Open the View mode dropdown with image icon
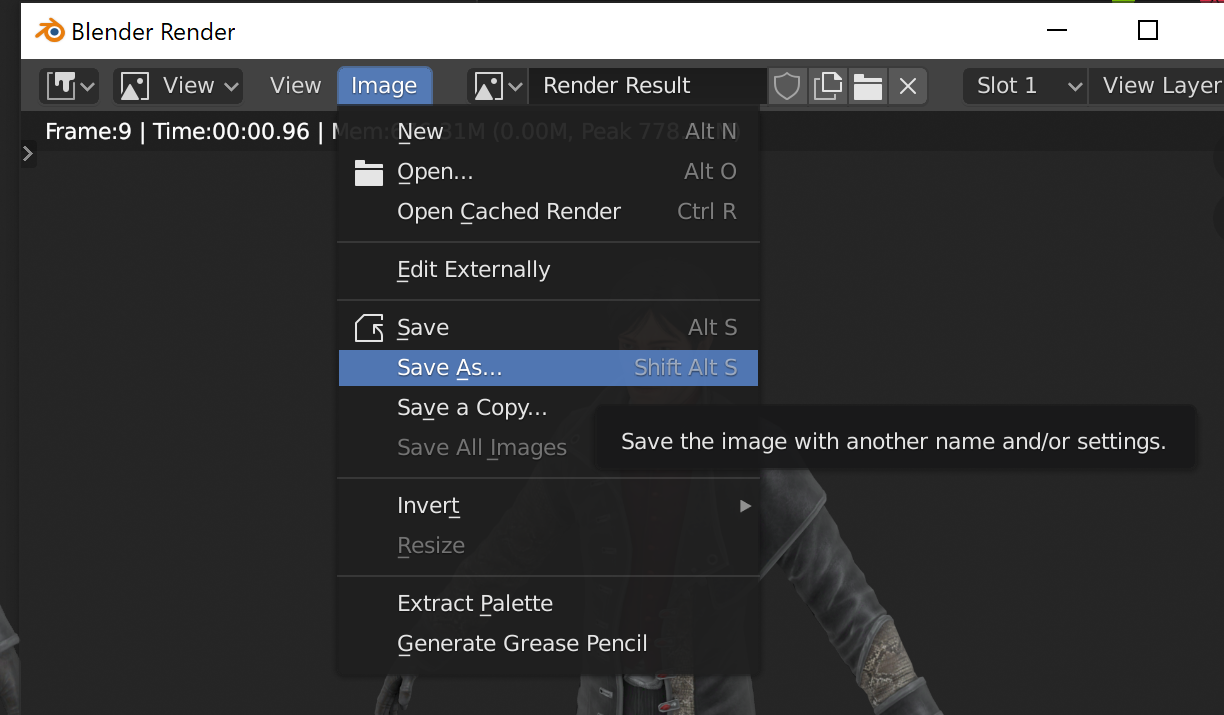Image resolution: width=1224 pixels, height=715 pixels. pos(178,86)
